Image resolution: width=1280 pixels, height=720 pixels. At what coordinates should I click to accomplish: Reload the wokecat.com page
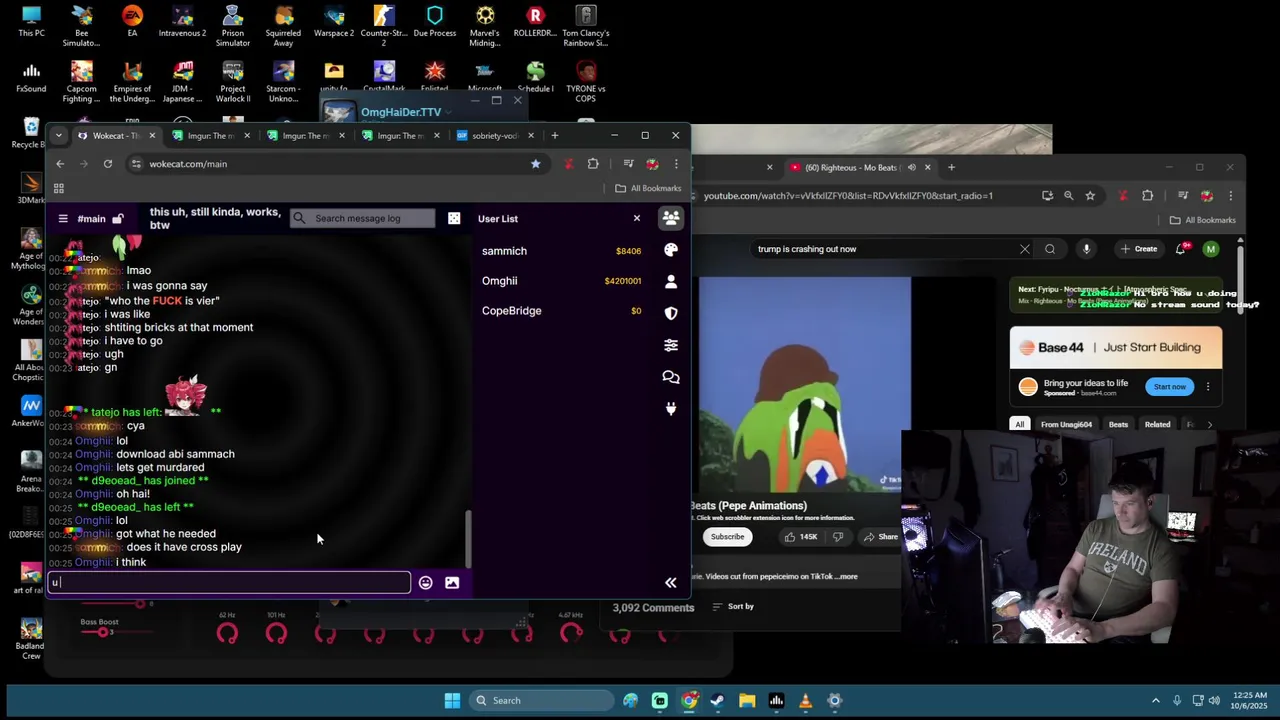pyautogui.click(x=108, y=164)
